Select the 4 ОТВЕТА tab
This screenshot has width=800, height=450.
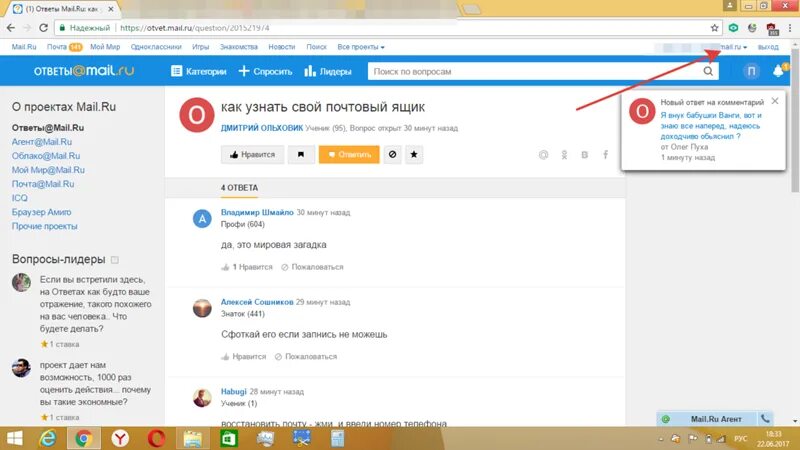[x=239, y=188]
